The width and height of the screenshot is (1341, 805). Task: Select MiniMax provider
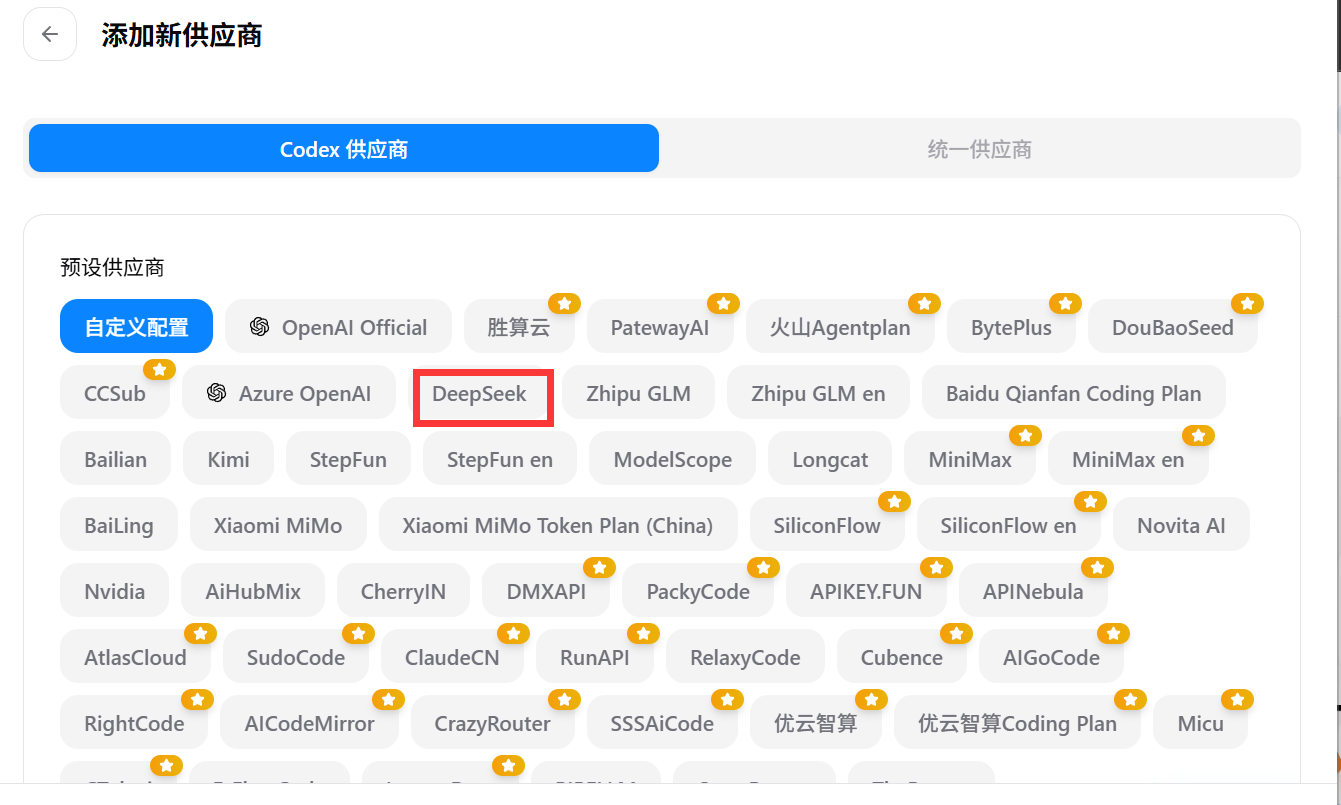[x=971, y=458]
